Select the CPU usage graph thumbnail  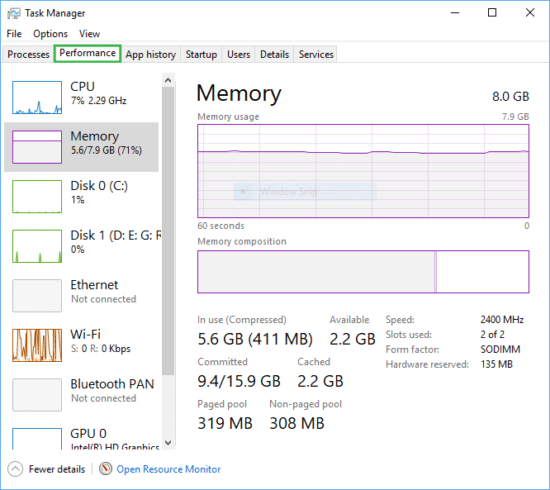[37, 98]
